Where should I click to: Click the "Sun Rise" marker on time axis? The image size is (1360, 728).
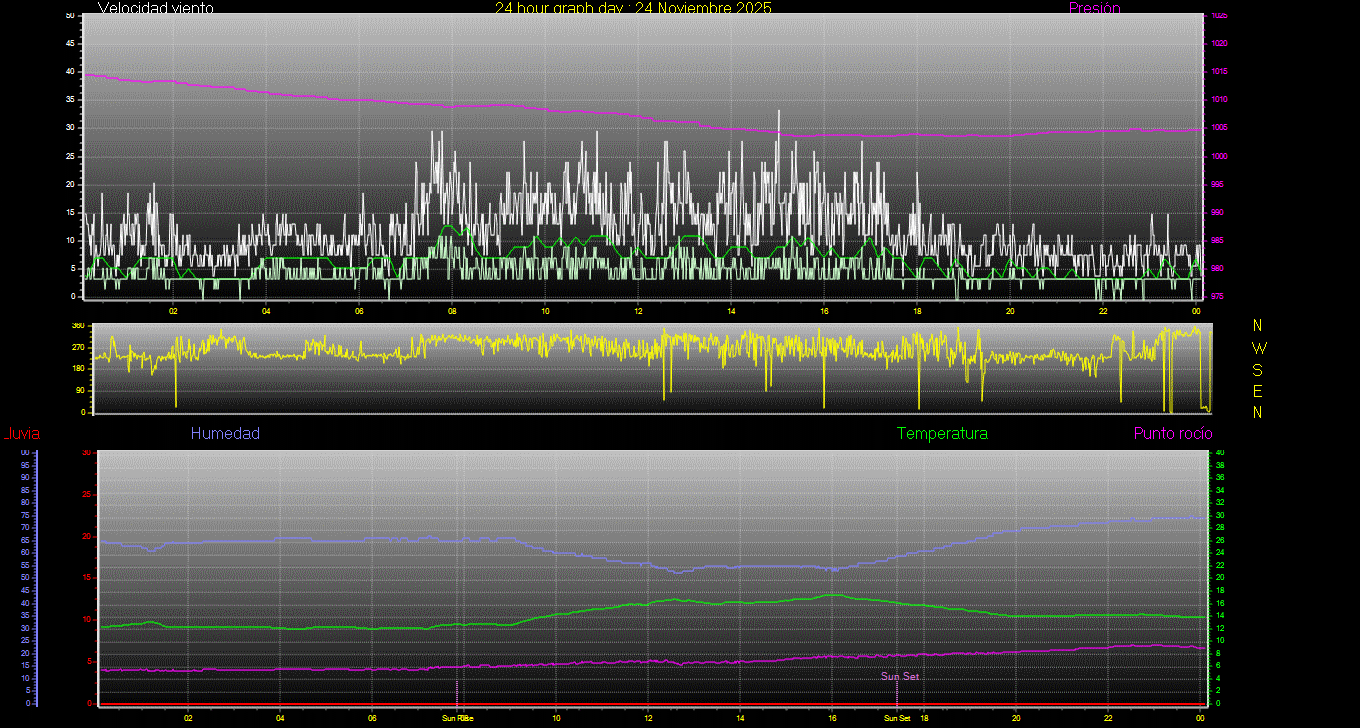point(458,718)
